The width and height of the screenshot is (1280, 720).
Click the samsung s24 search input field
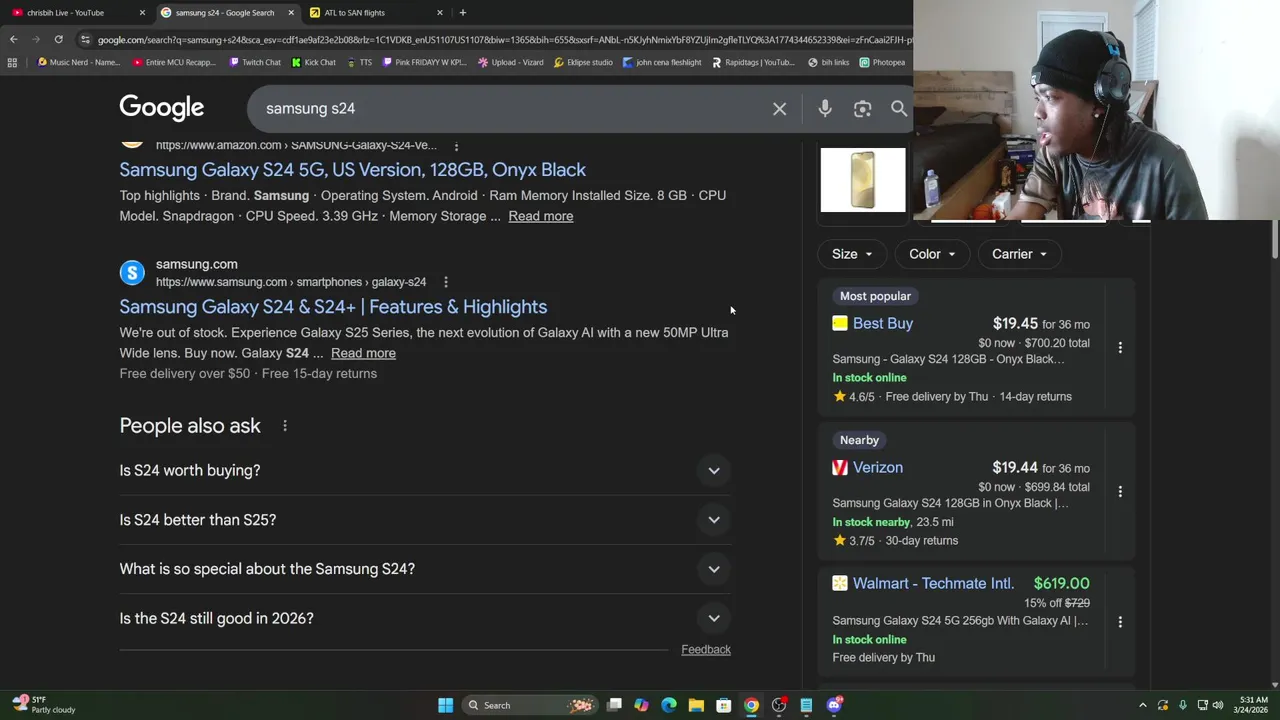pyautogui.click(x=510, y=108)
